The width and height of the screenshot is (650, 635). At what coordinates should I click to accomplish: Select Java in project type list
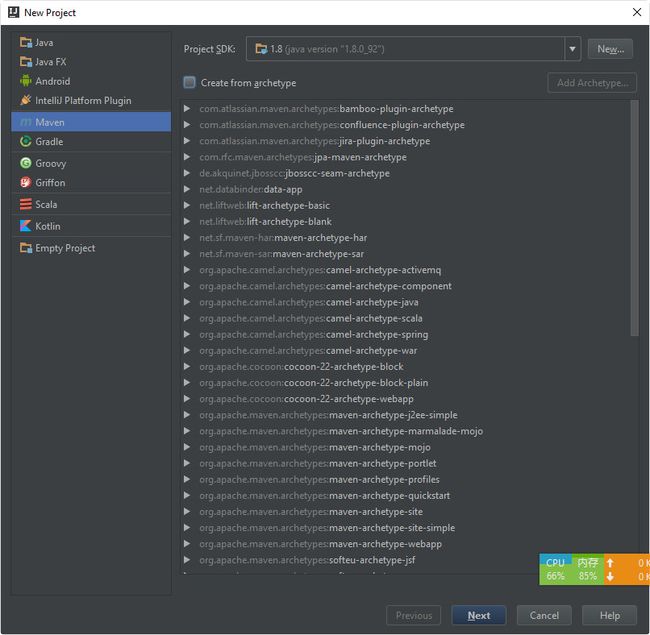91,42
